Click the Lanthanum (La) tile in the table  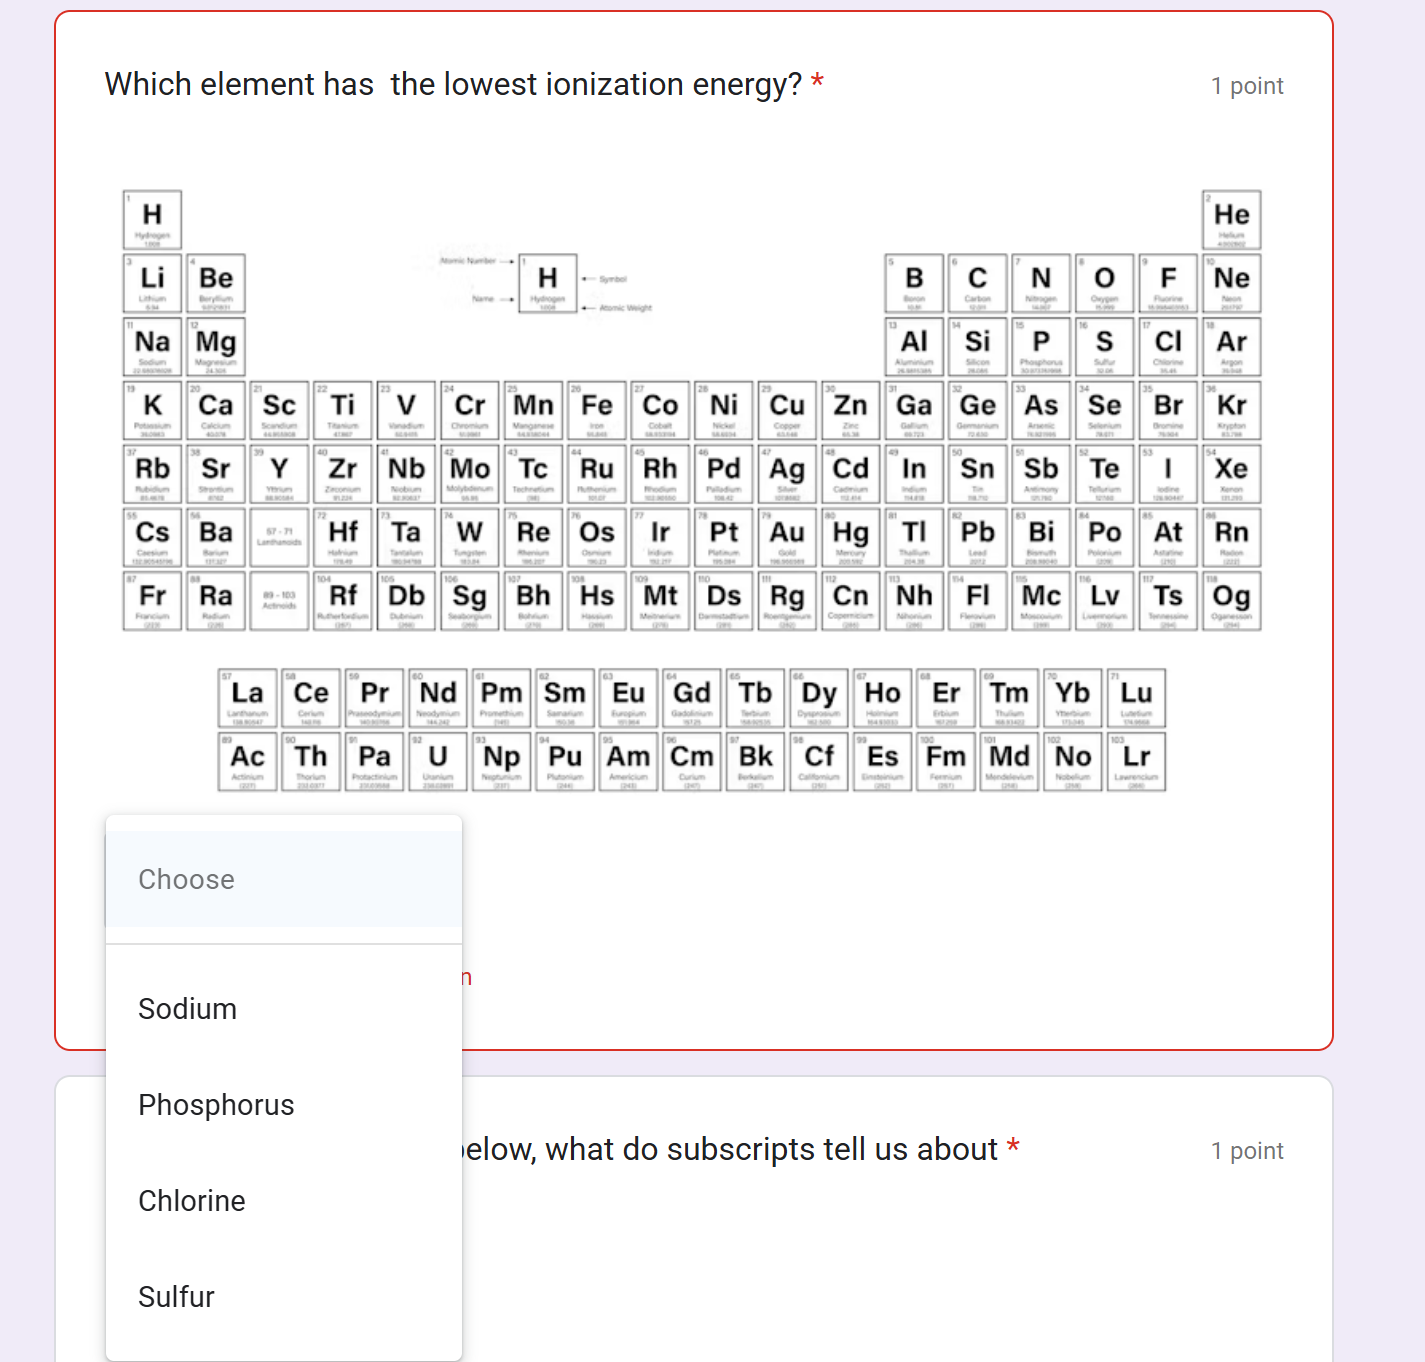[x=248, y=697]
